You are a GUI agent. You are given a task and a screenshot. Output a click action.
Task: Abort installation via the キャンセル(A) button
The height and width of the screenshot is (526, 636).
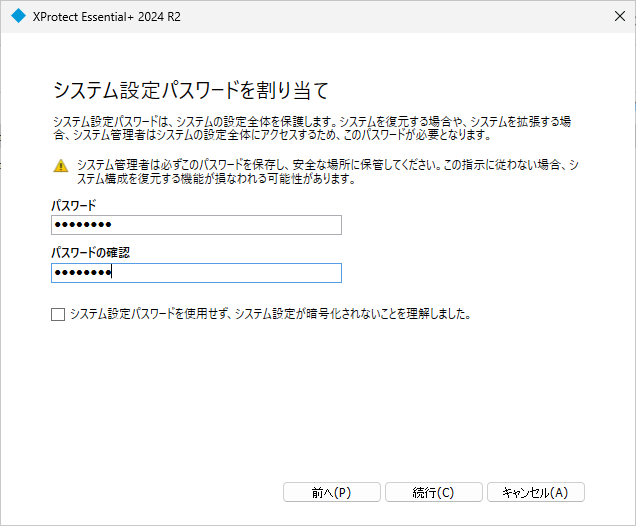[536, 492]
